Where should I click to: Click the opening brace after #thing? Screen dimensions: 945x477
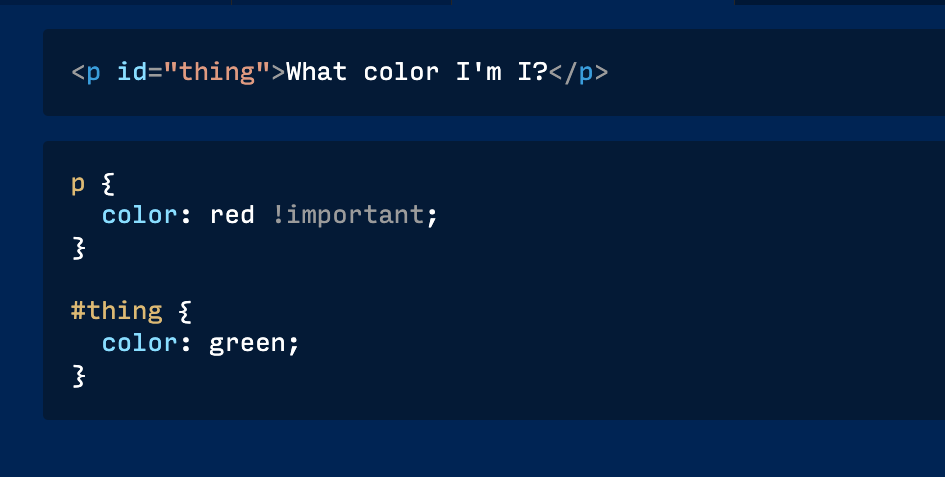point(184,311)
